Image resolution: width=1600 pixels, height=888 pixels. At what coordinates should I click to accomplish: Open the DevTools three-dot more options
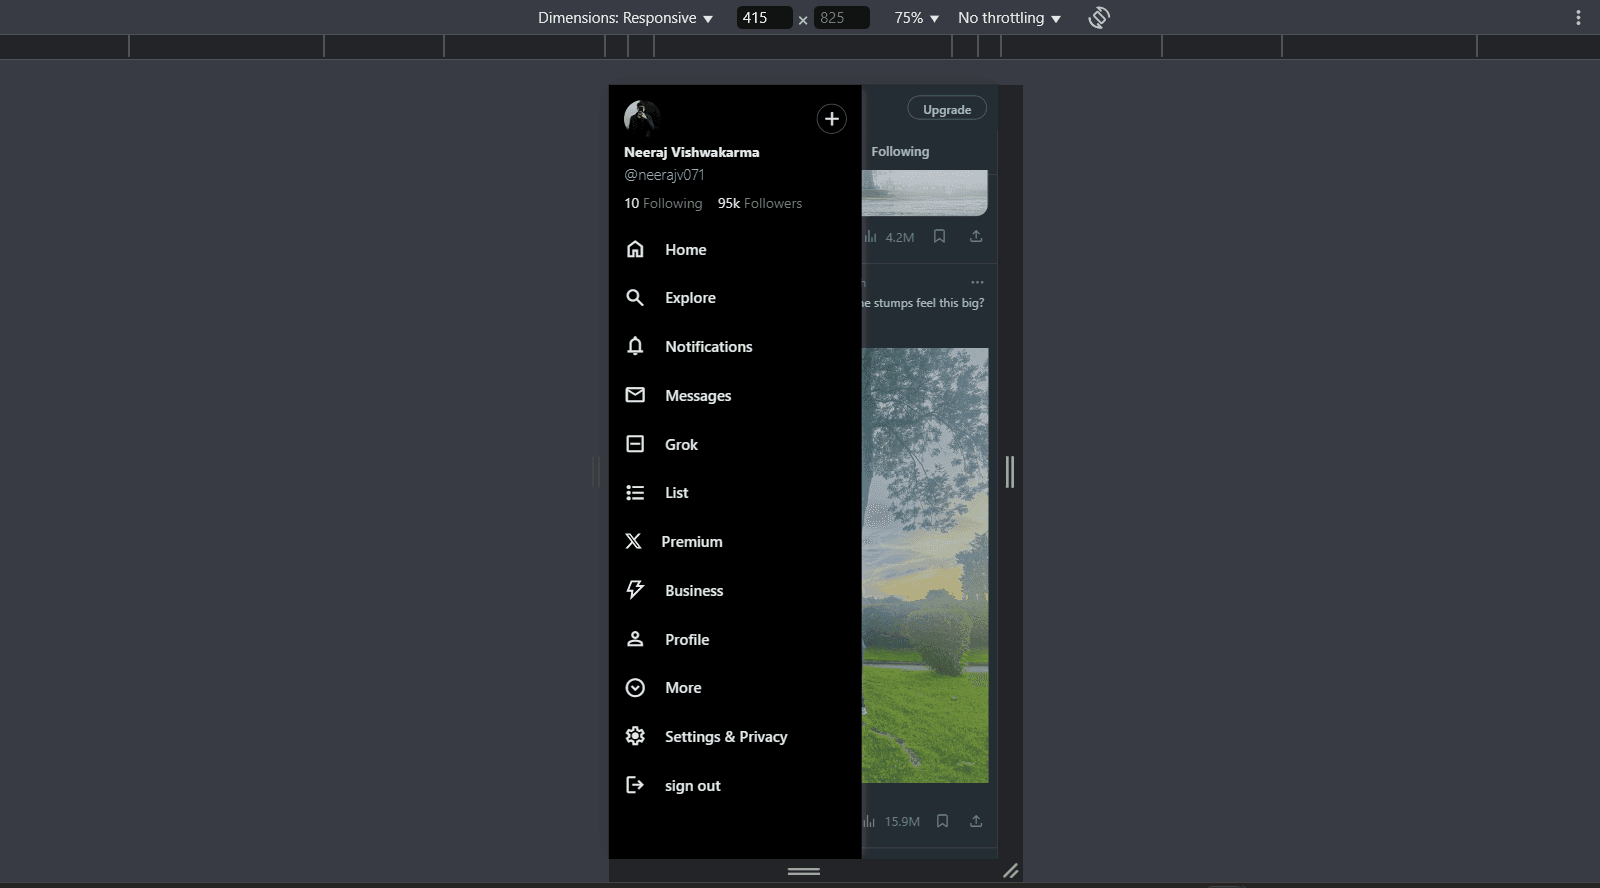(x=1578, y=18)
